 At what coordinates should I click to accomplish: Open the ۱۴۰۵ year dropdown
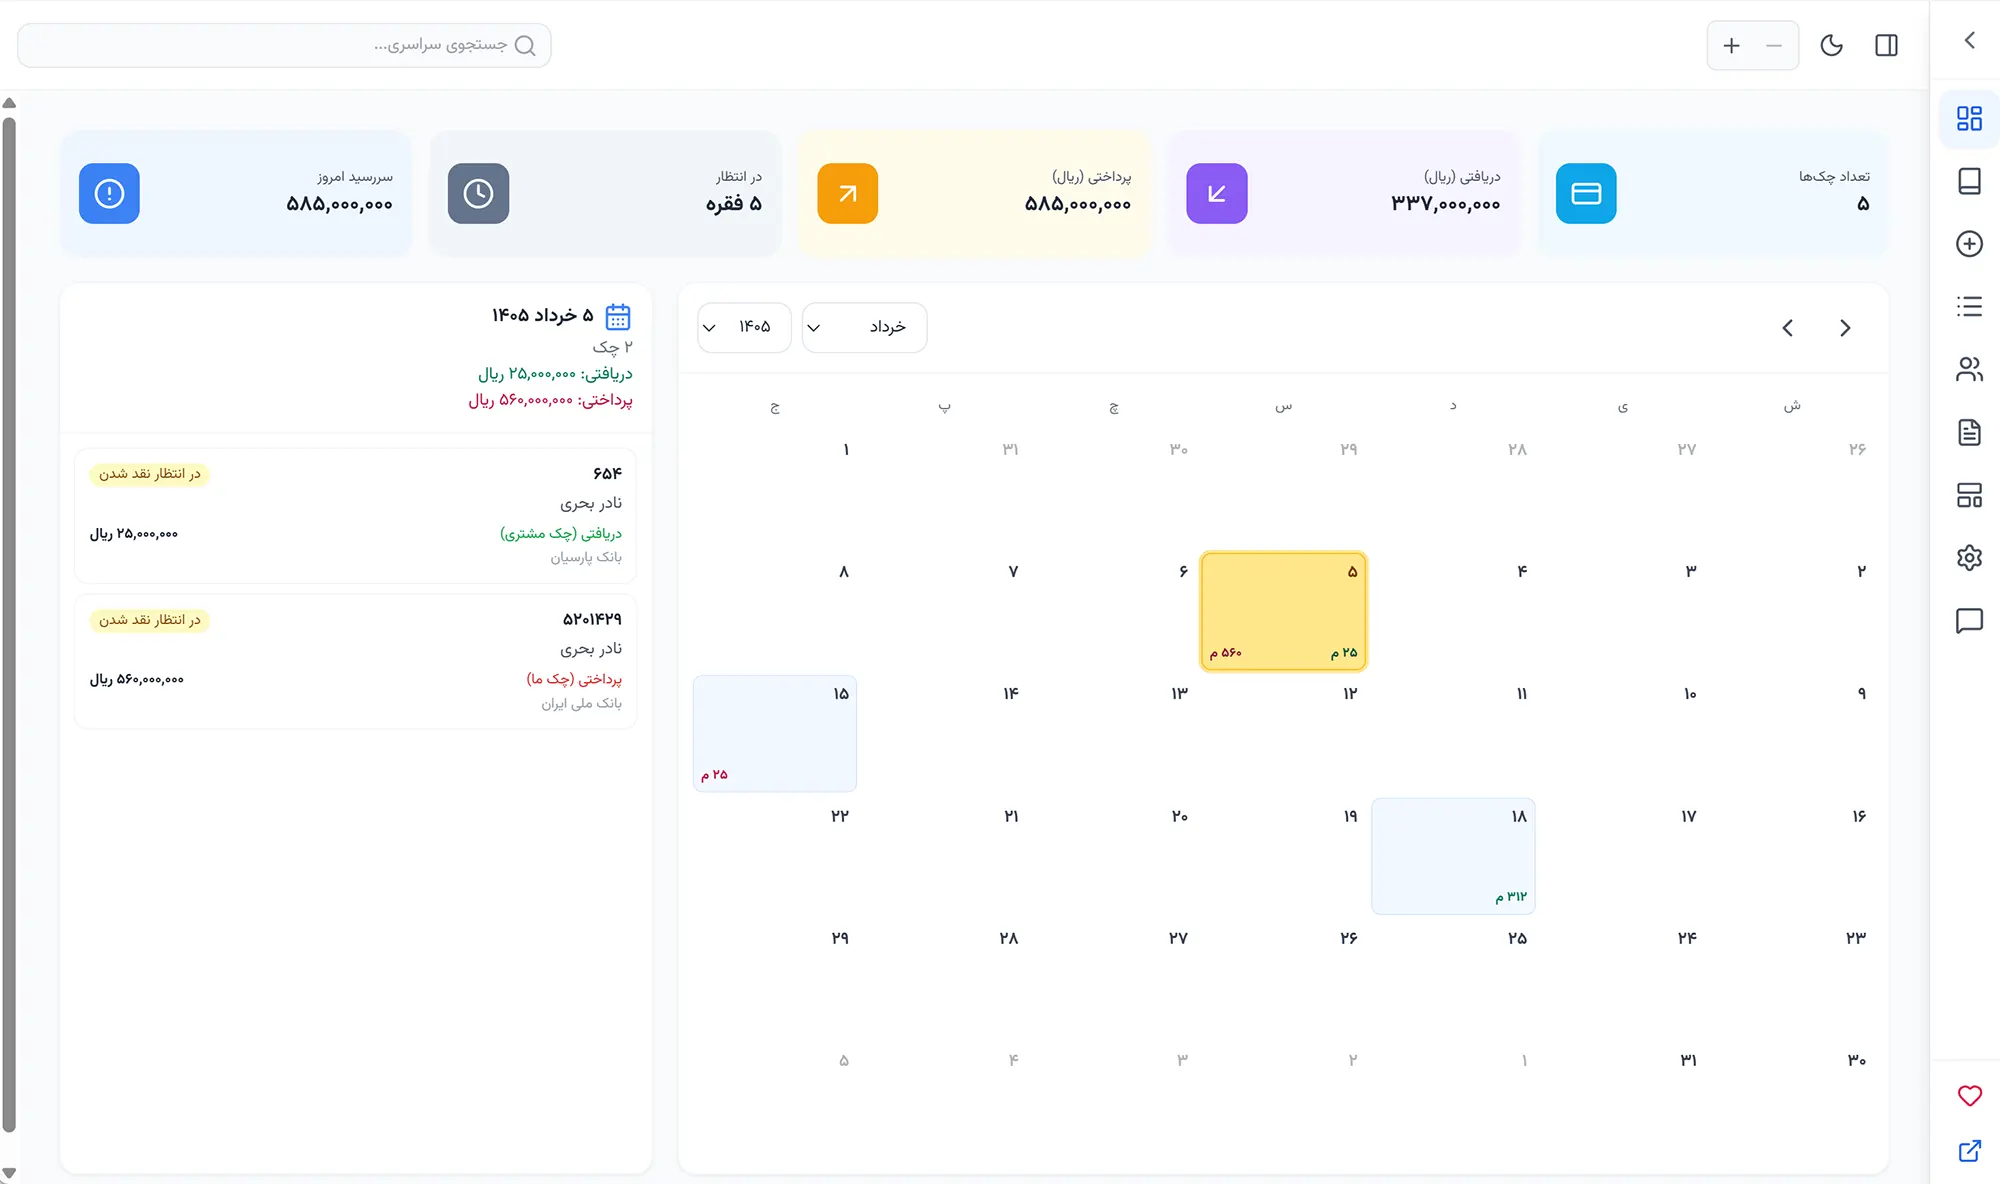tap(744, 327)
